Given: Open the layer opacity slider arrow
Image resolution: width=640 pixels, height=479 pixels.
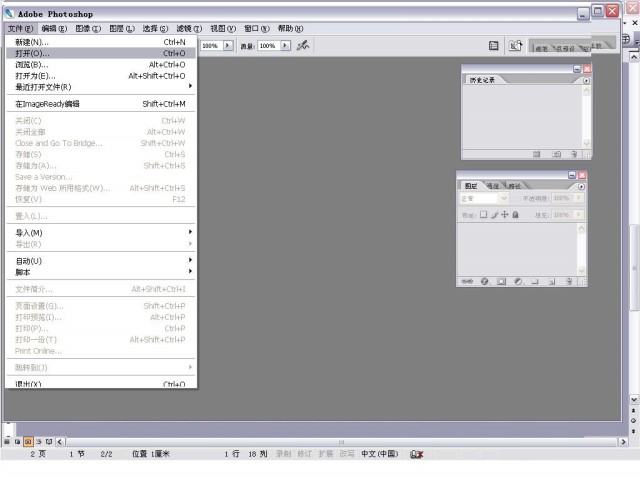Looking at the screenshot, I should point(579,198).
